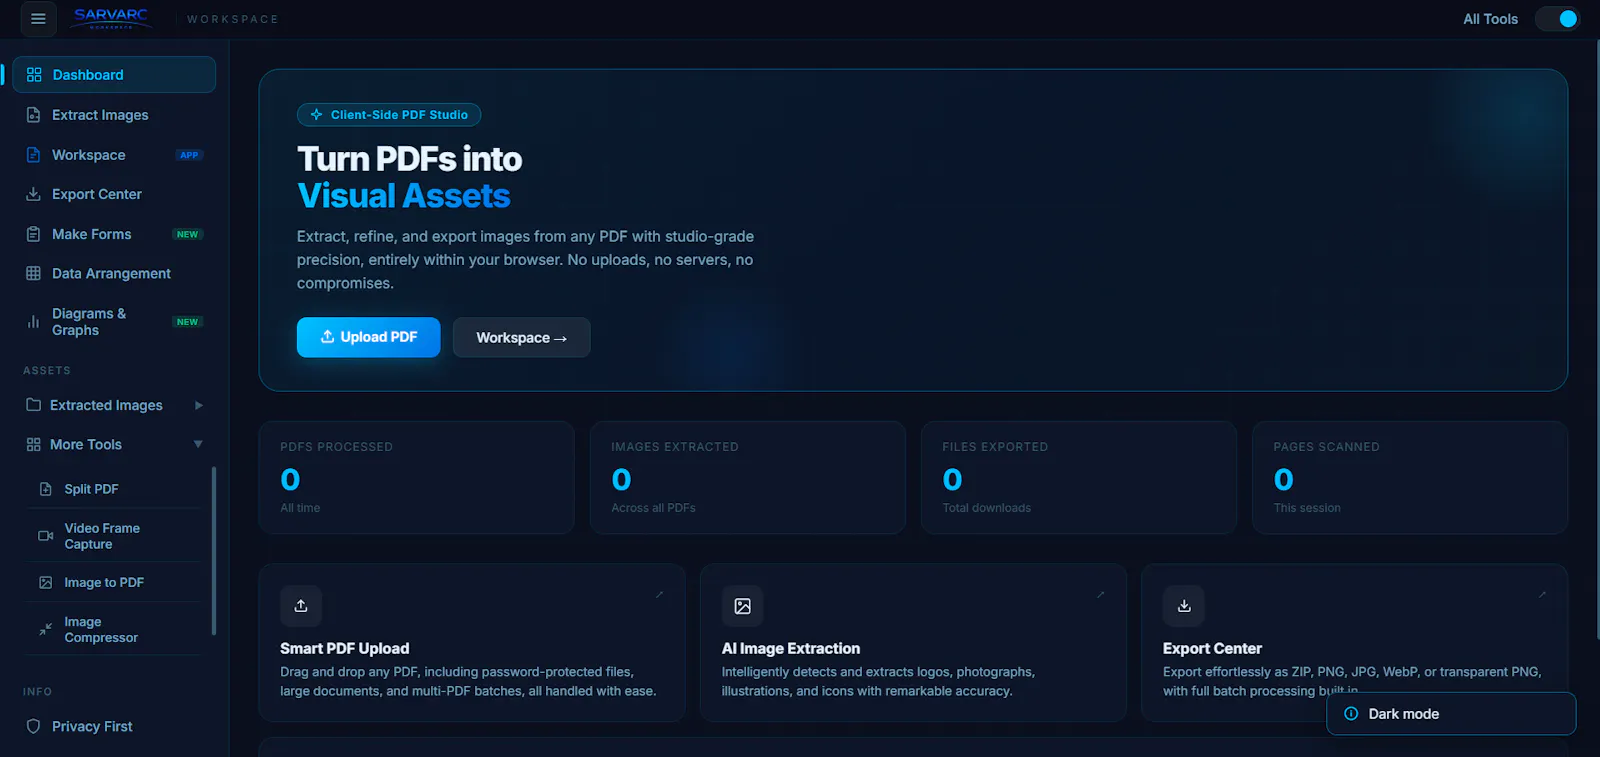Click the Export Center card download icon
The image size is (1600, 757).
(1184, 606)
